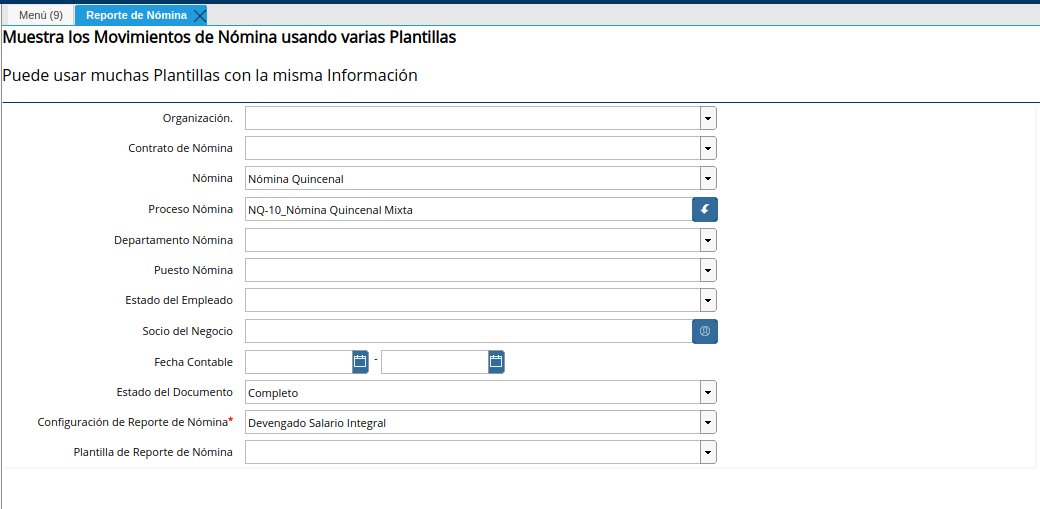This screenshot has width=1040, height=509.
Task: Click the Organización input field
Action: click(x=473, y=118)
